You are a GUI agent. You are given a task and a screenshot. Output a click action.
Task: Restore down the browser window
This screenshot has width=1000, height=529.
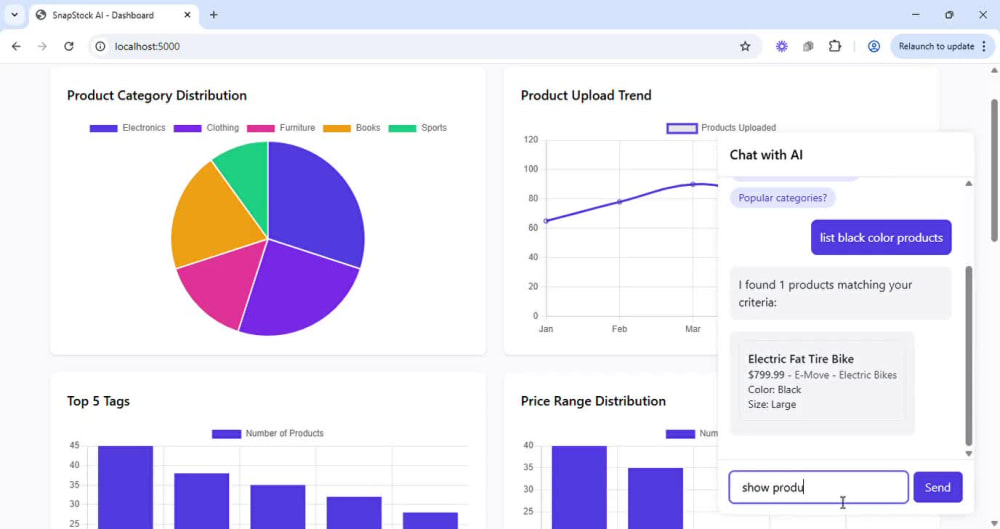click(949, 15)
